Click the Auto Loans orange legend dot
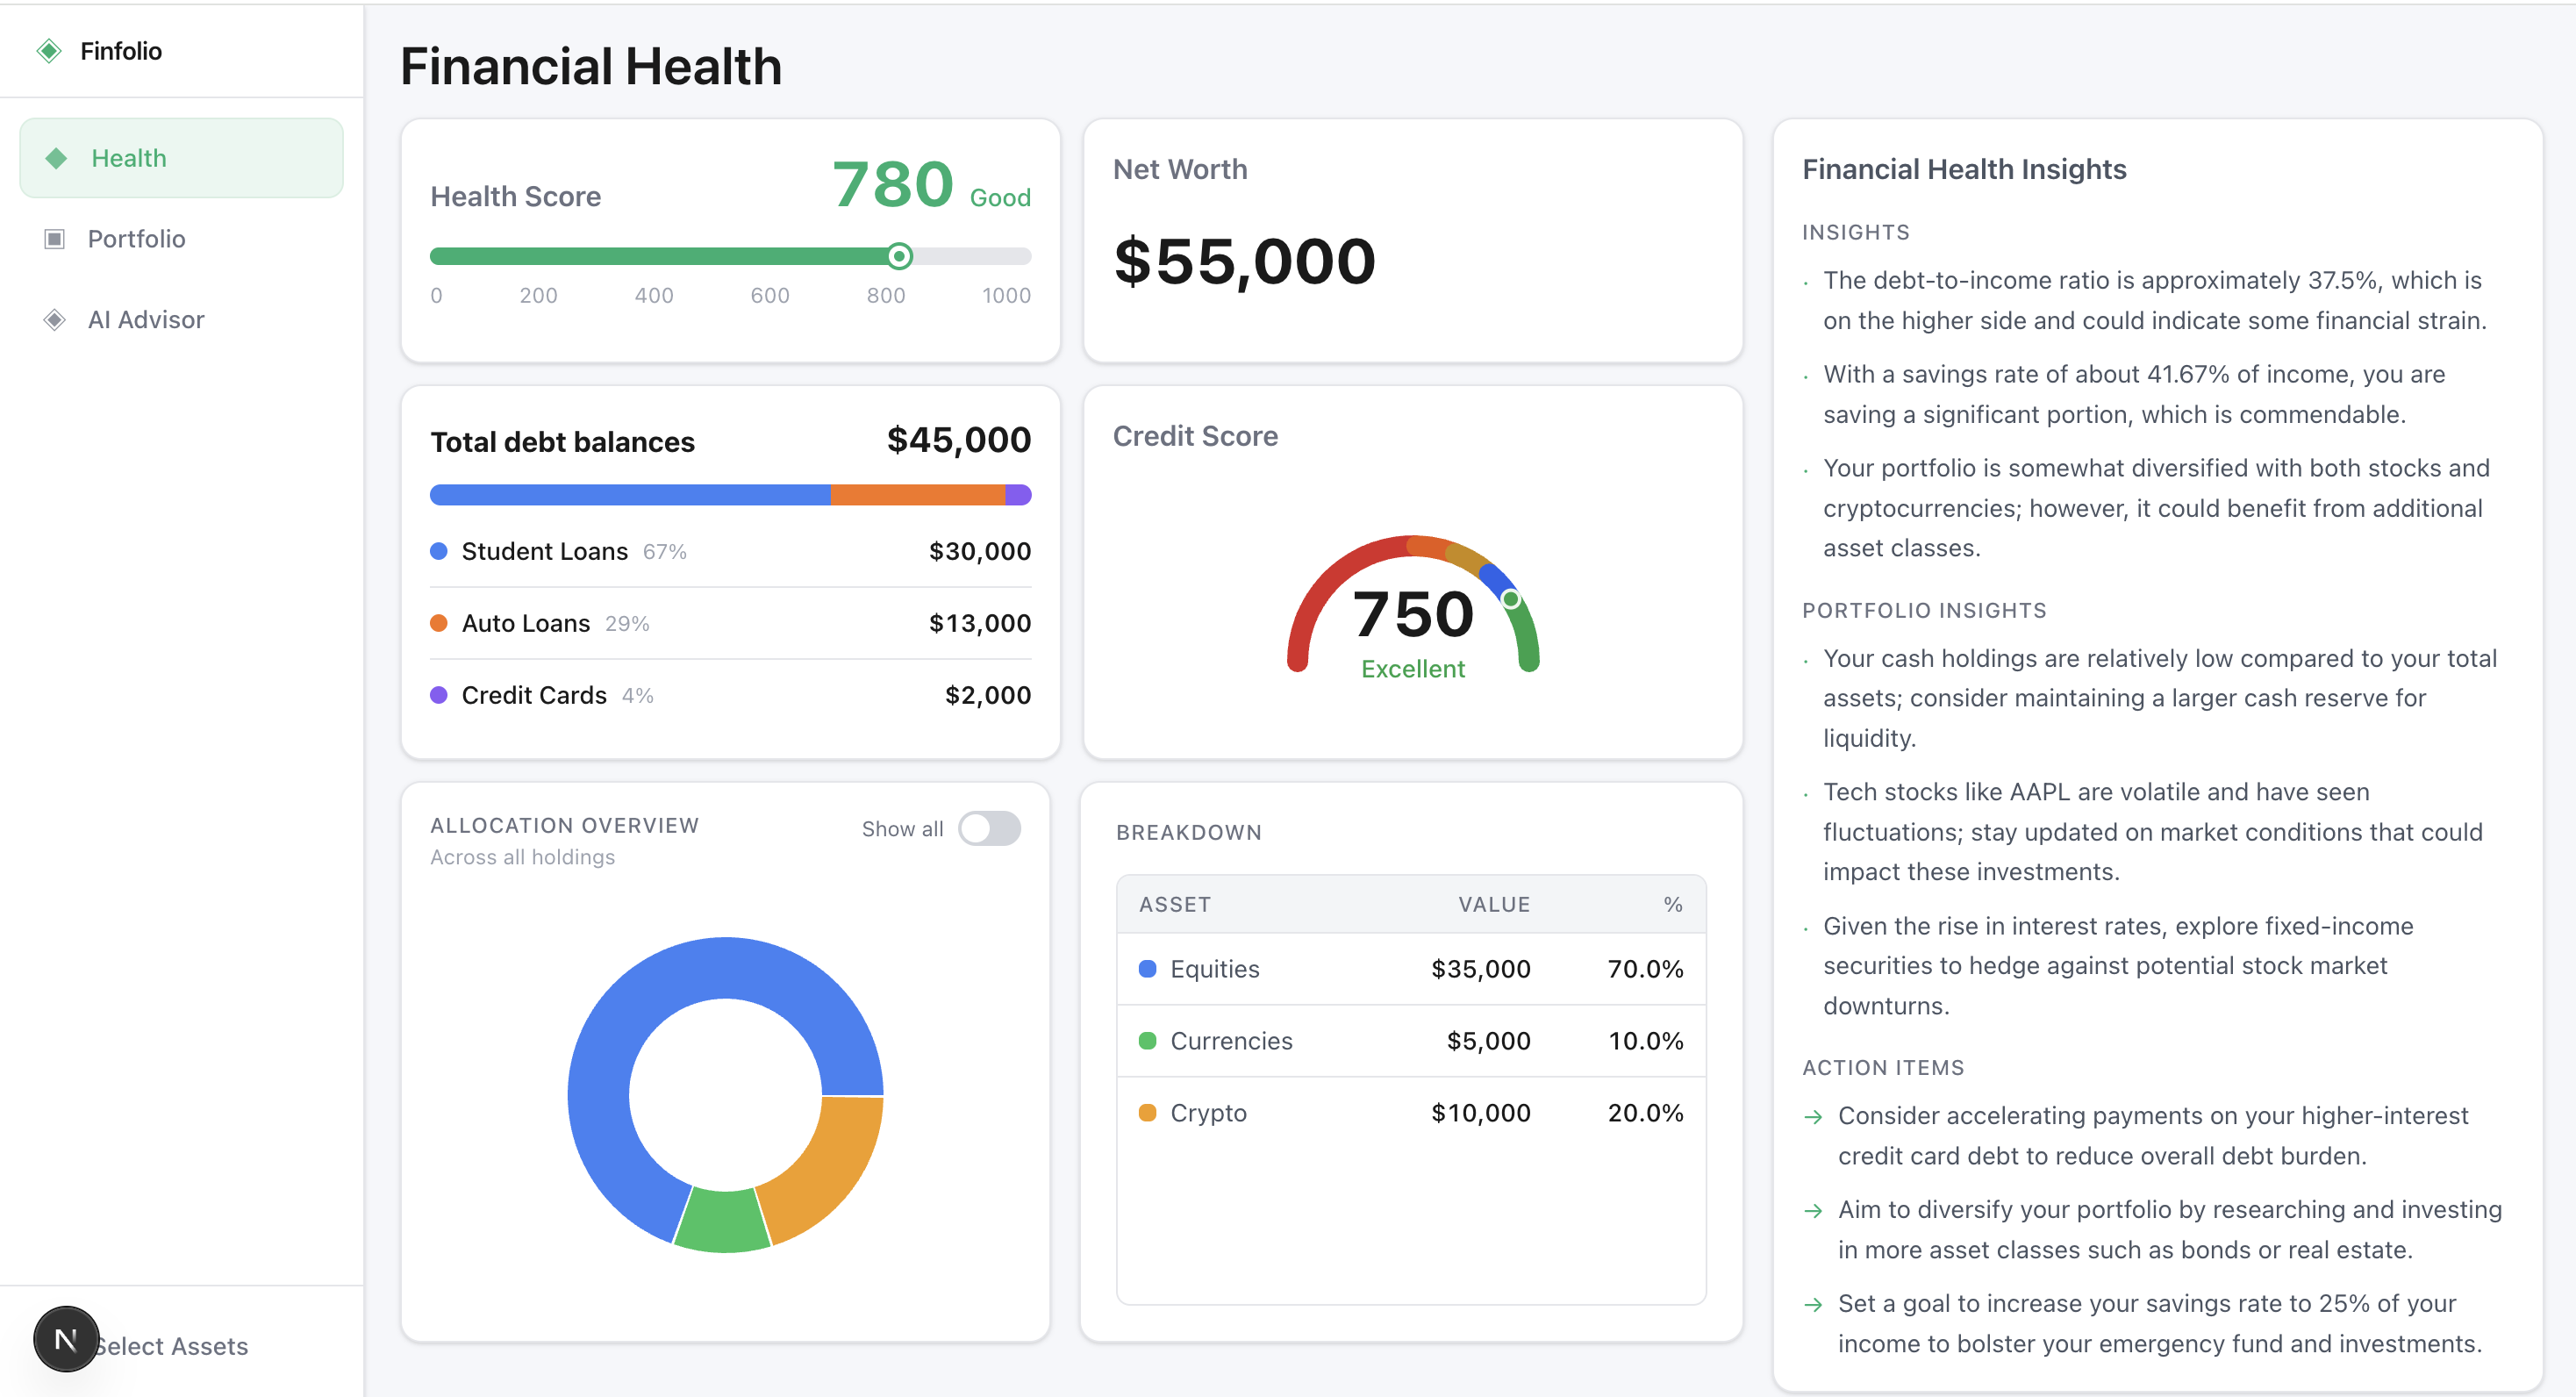This screenshot has height=1397, width=2576. pyautogui.click(x=438, y=622)
